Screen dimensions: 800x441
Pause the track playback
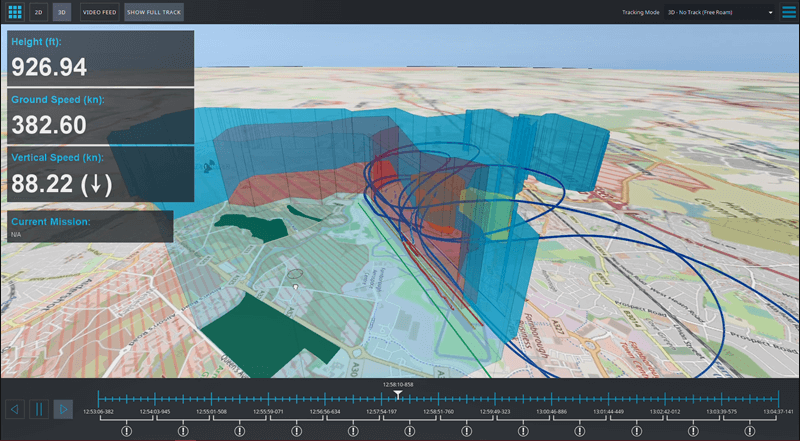(x=39, y=409)
